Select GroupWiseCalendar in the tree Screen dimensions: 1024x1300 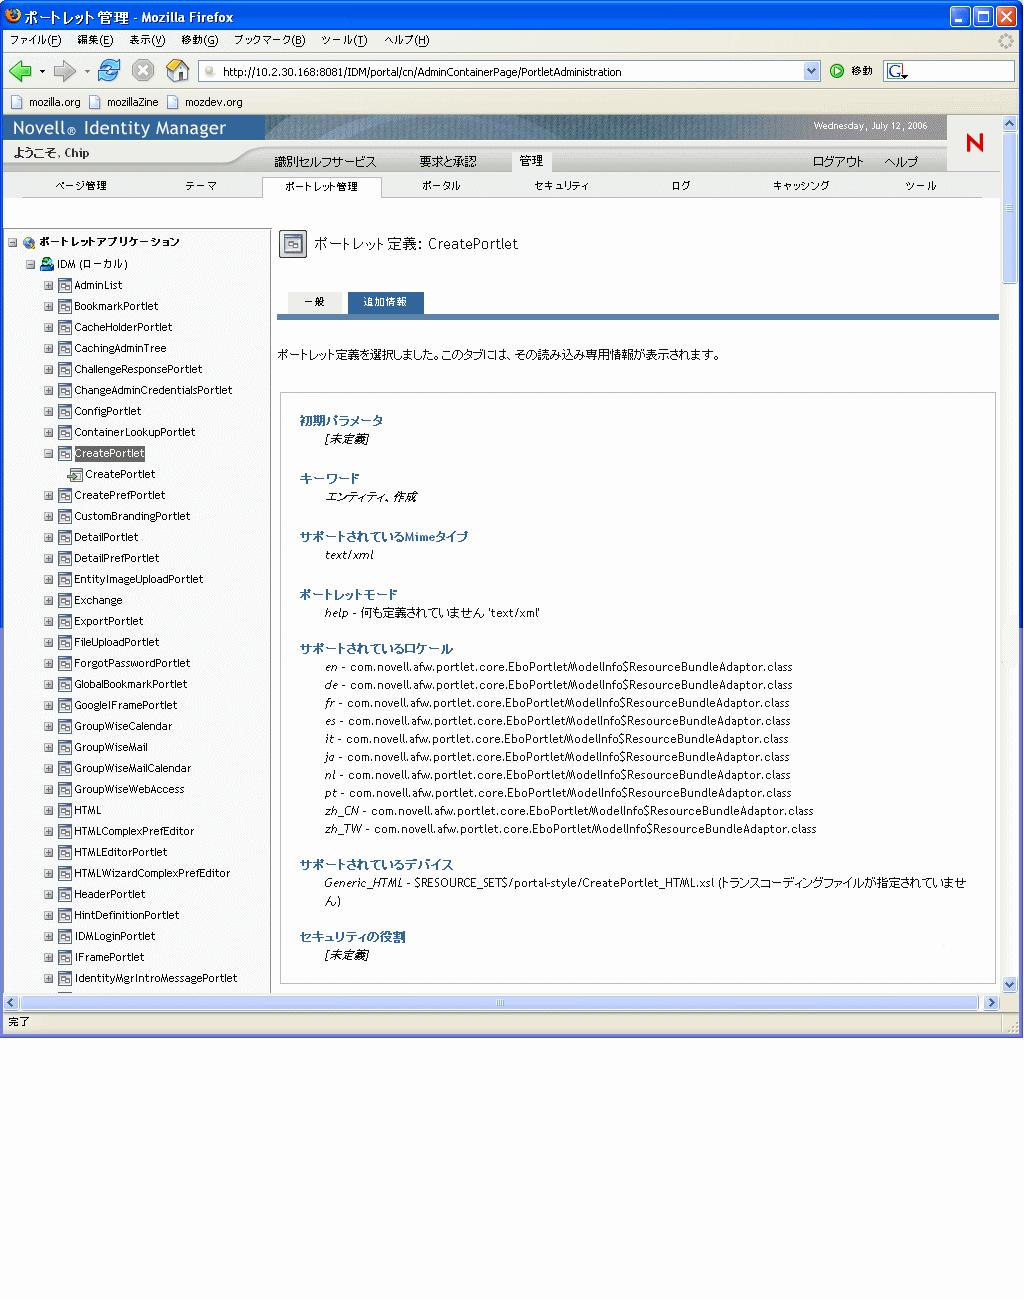pyautogui.click(x=123, y=727)
